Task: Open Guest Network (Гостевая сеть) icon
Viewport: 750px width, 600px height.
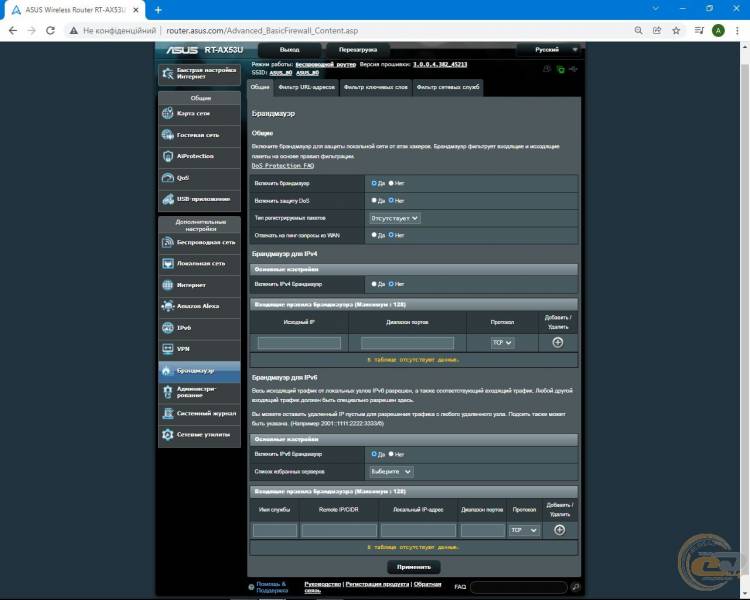Action: pos(167,135)
